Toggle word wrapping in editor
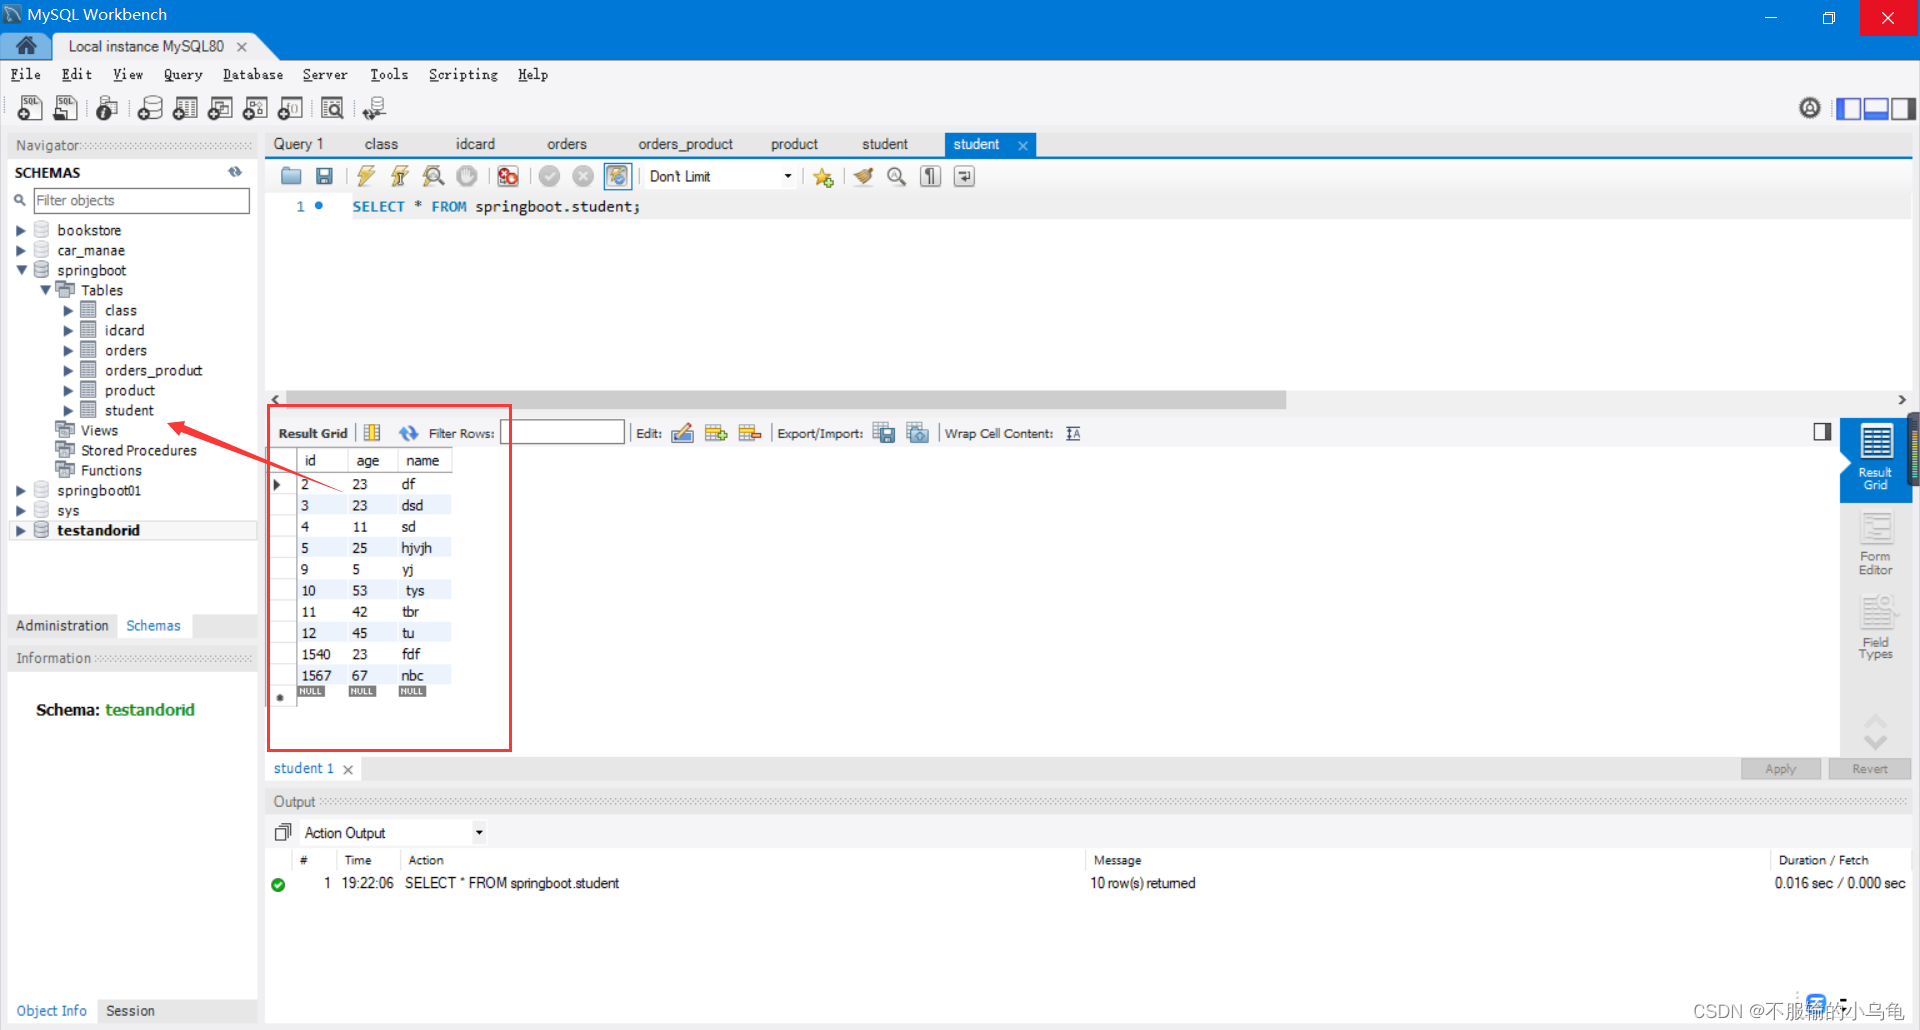 click(965, 177)
